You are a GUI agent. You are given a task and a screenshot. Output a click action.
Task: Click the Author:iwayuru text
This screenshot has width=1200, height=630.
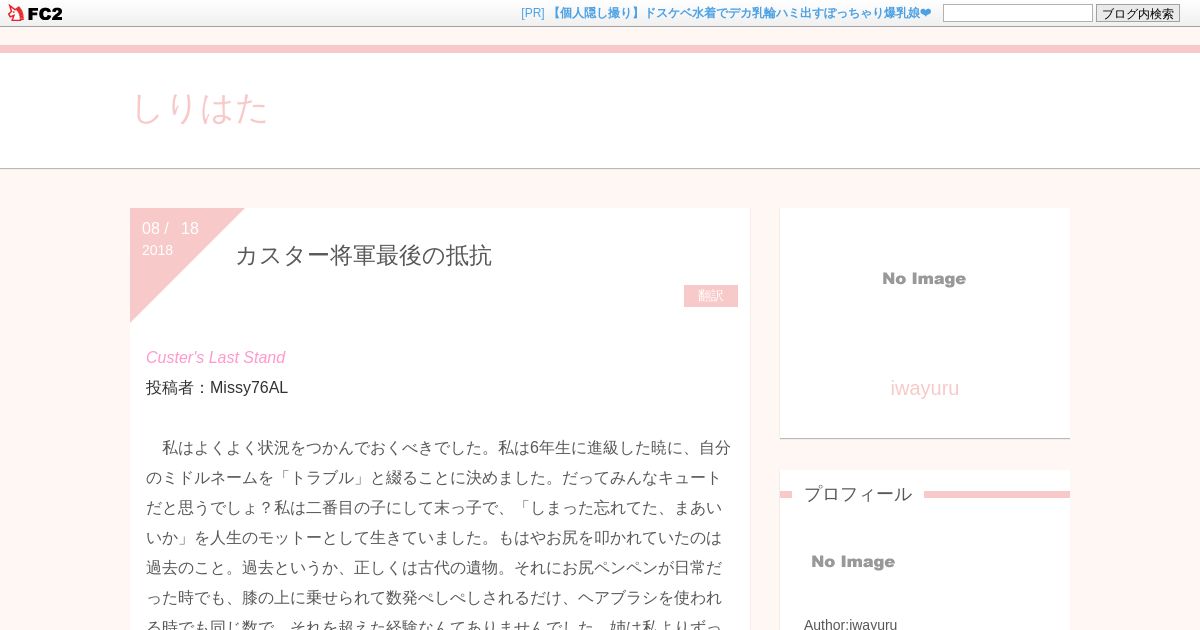850,624
